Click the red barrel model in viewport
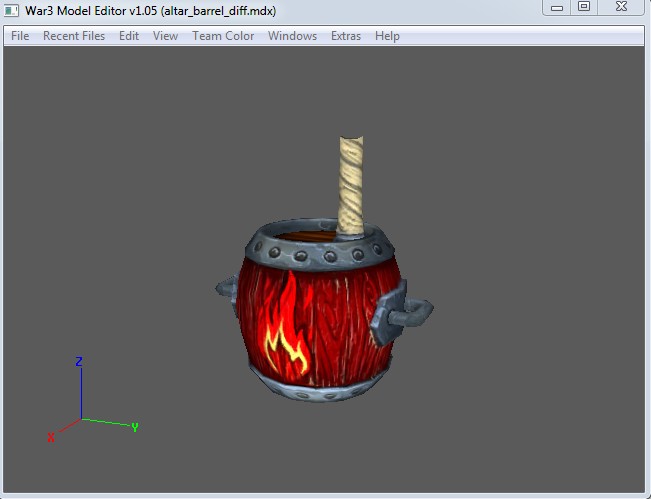The height and width of the screenshot is (499, 651). (324, 311)
